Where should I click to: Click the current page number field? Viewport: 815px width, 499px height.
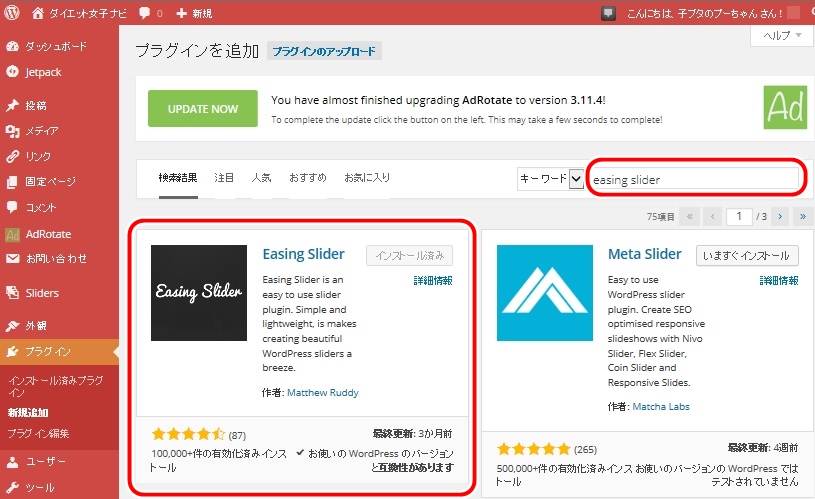[x=739, y=216]
